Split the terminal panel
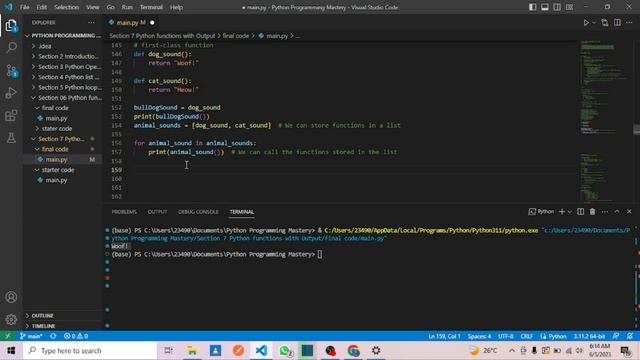This screenshot has height=360, width=640. pos(580,211)
